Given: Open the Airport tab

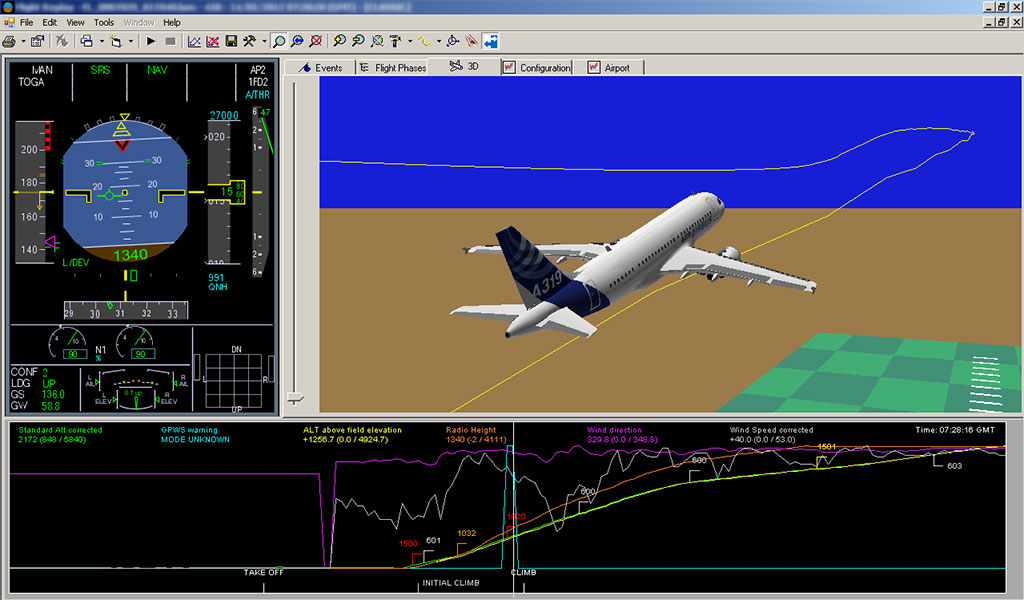Looking at the screenshot, I should click(x=609, y=68).
